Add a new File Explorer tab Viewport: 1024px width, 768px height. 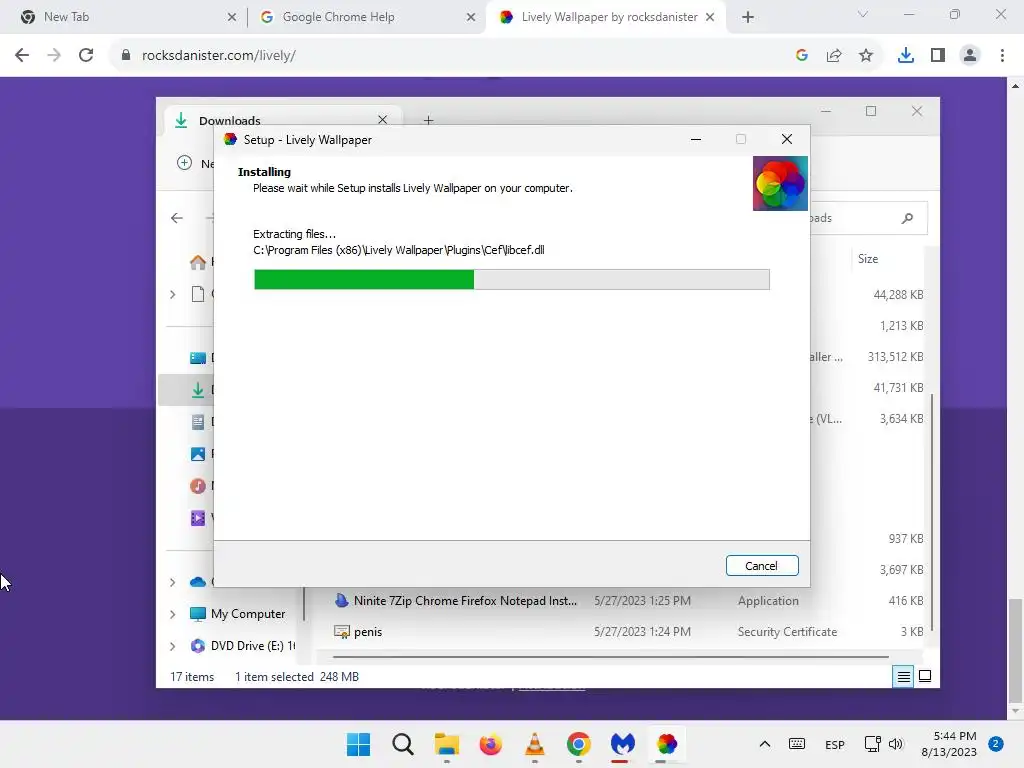428,120
